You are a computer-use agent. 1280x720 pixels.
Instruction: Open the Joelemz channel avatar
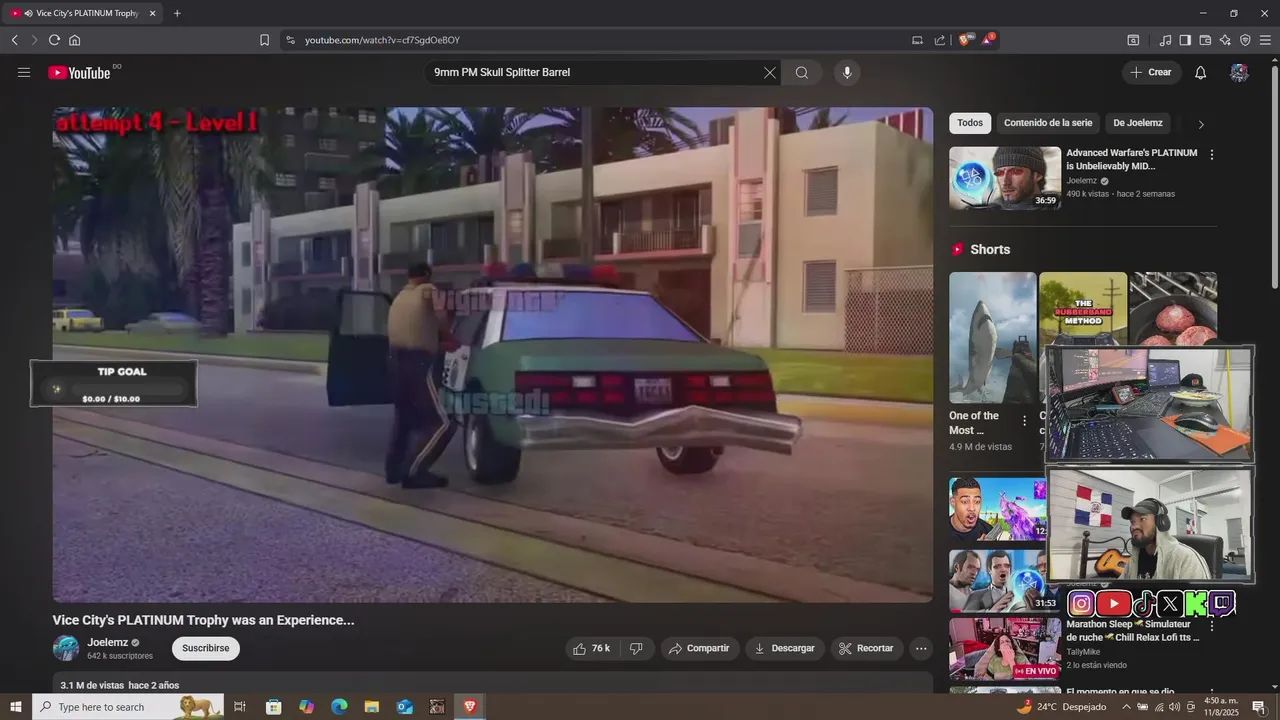(x=66, y=648)
